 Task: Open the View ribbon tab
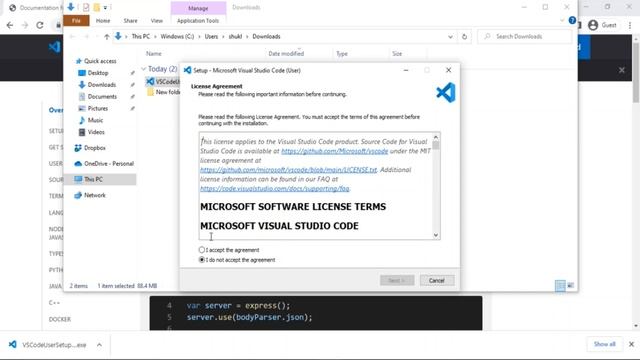point(157,20)
